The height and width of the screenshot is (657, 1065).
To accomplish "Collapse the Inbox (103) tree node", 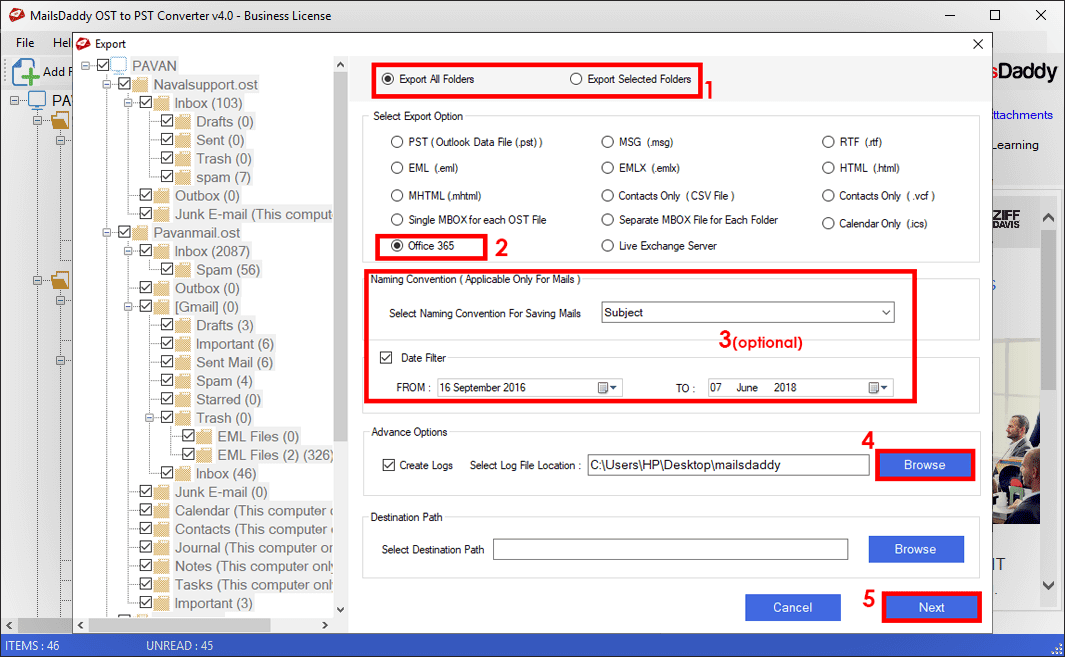I will point(128,103).
